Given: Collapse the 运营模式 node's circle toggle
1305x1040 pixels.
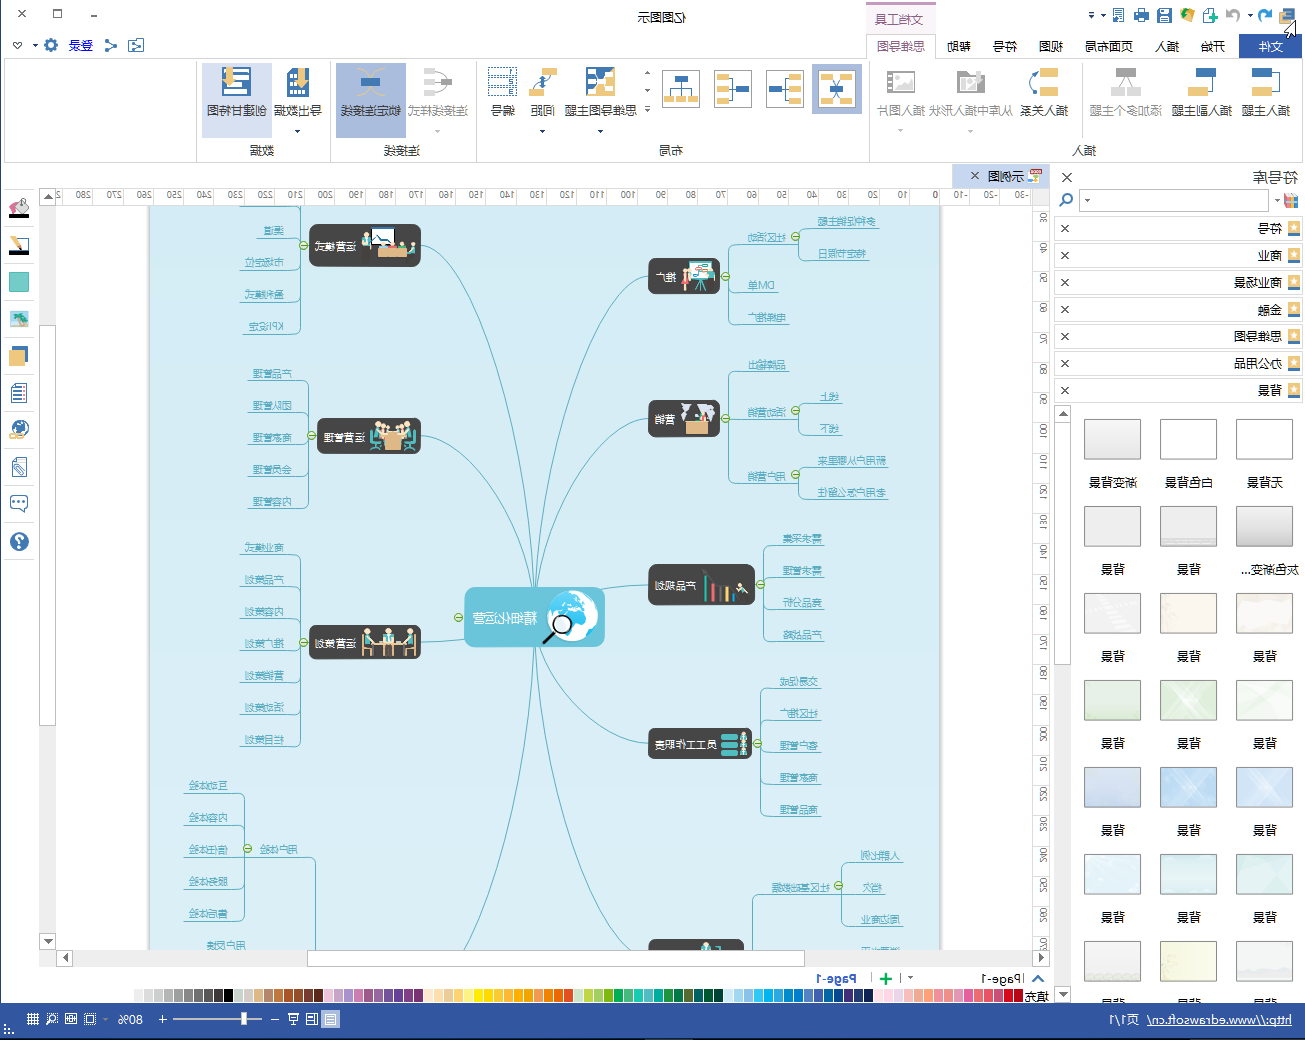Looking at the screenshot, I should pos(303,245).
